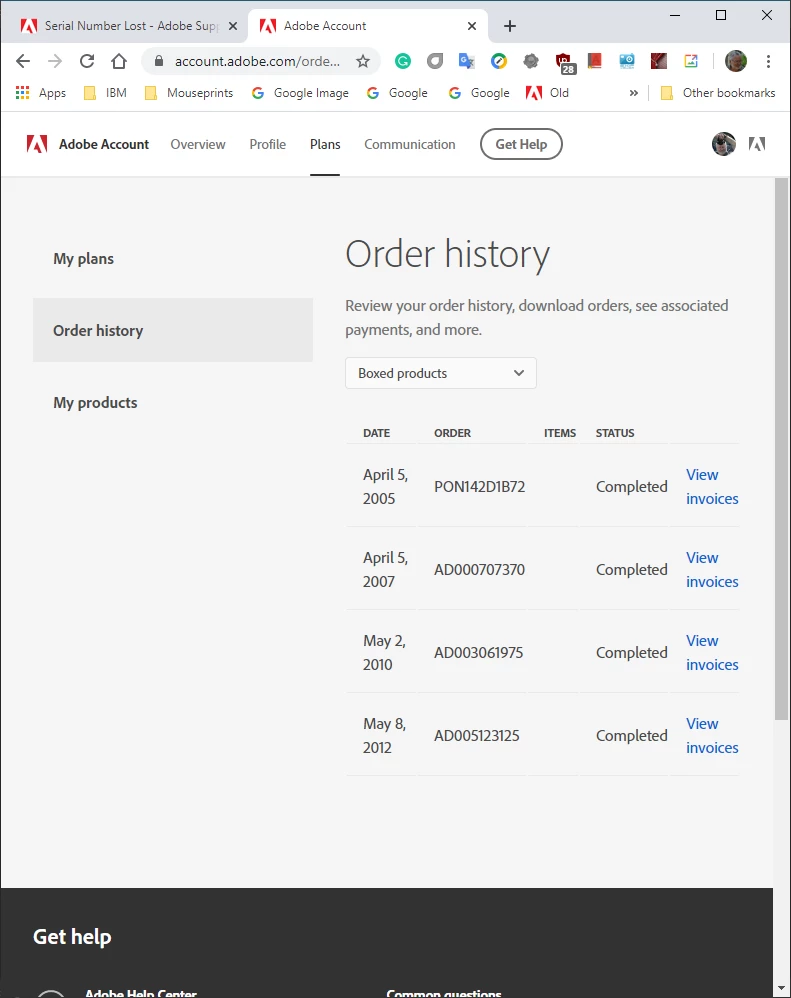Click the page vertical scrollbar thumb

click(781, 449)
